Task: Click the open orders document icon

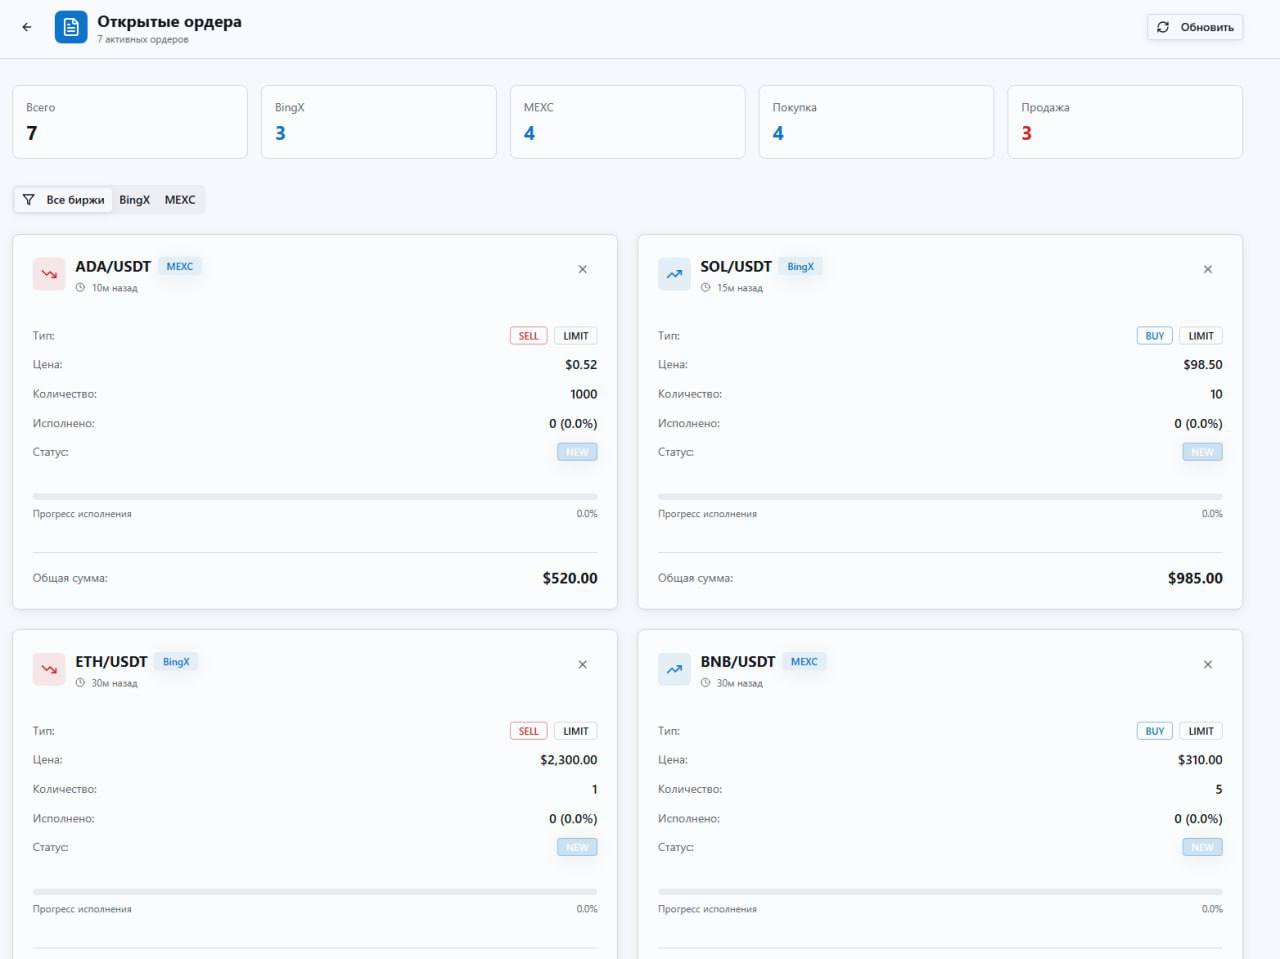Action: point(71,27)
